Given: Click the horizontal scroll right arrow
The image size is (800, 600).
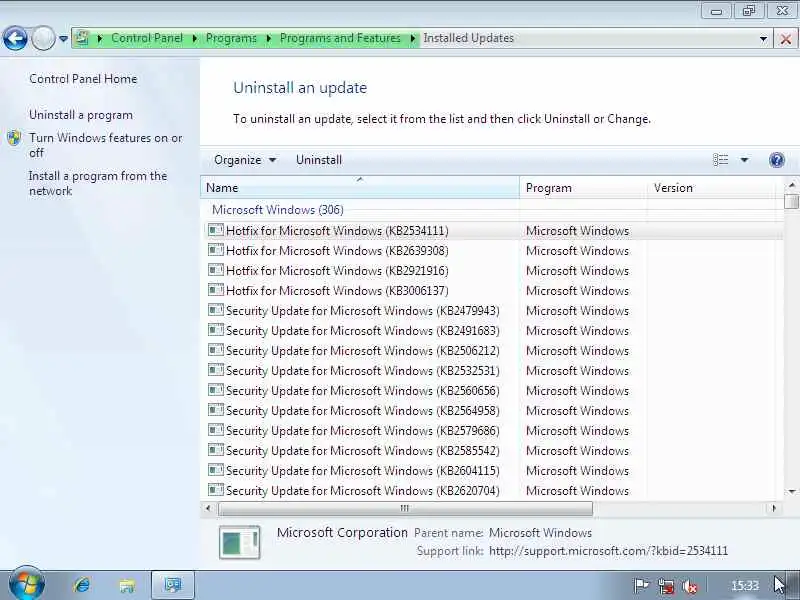Looking at the screenshot, I should click(774, 508).
